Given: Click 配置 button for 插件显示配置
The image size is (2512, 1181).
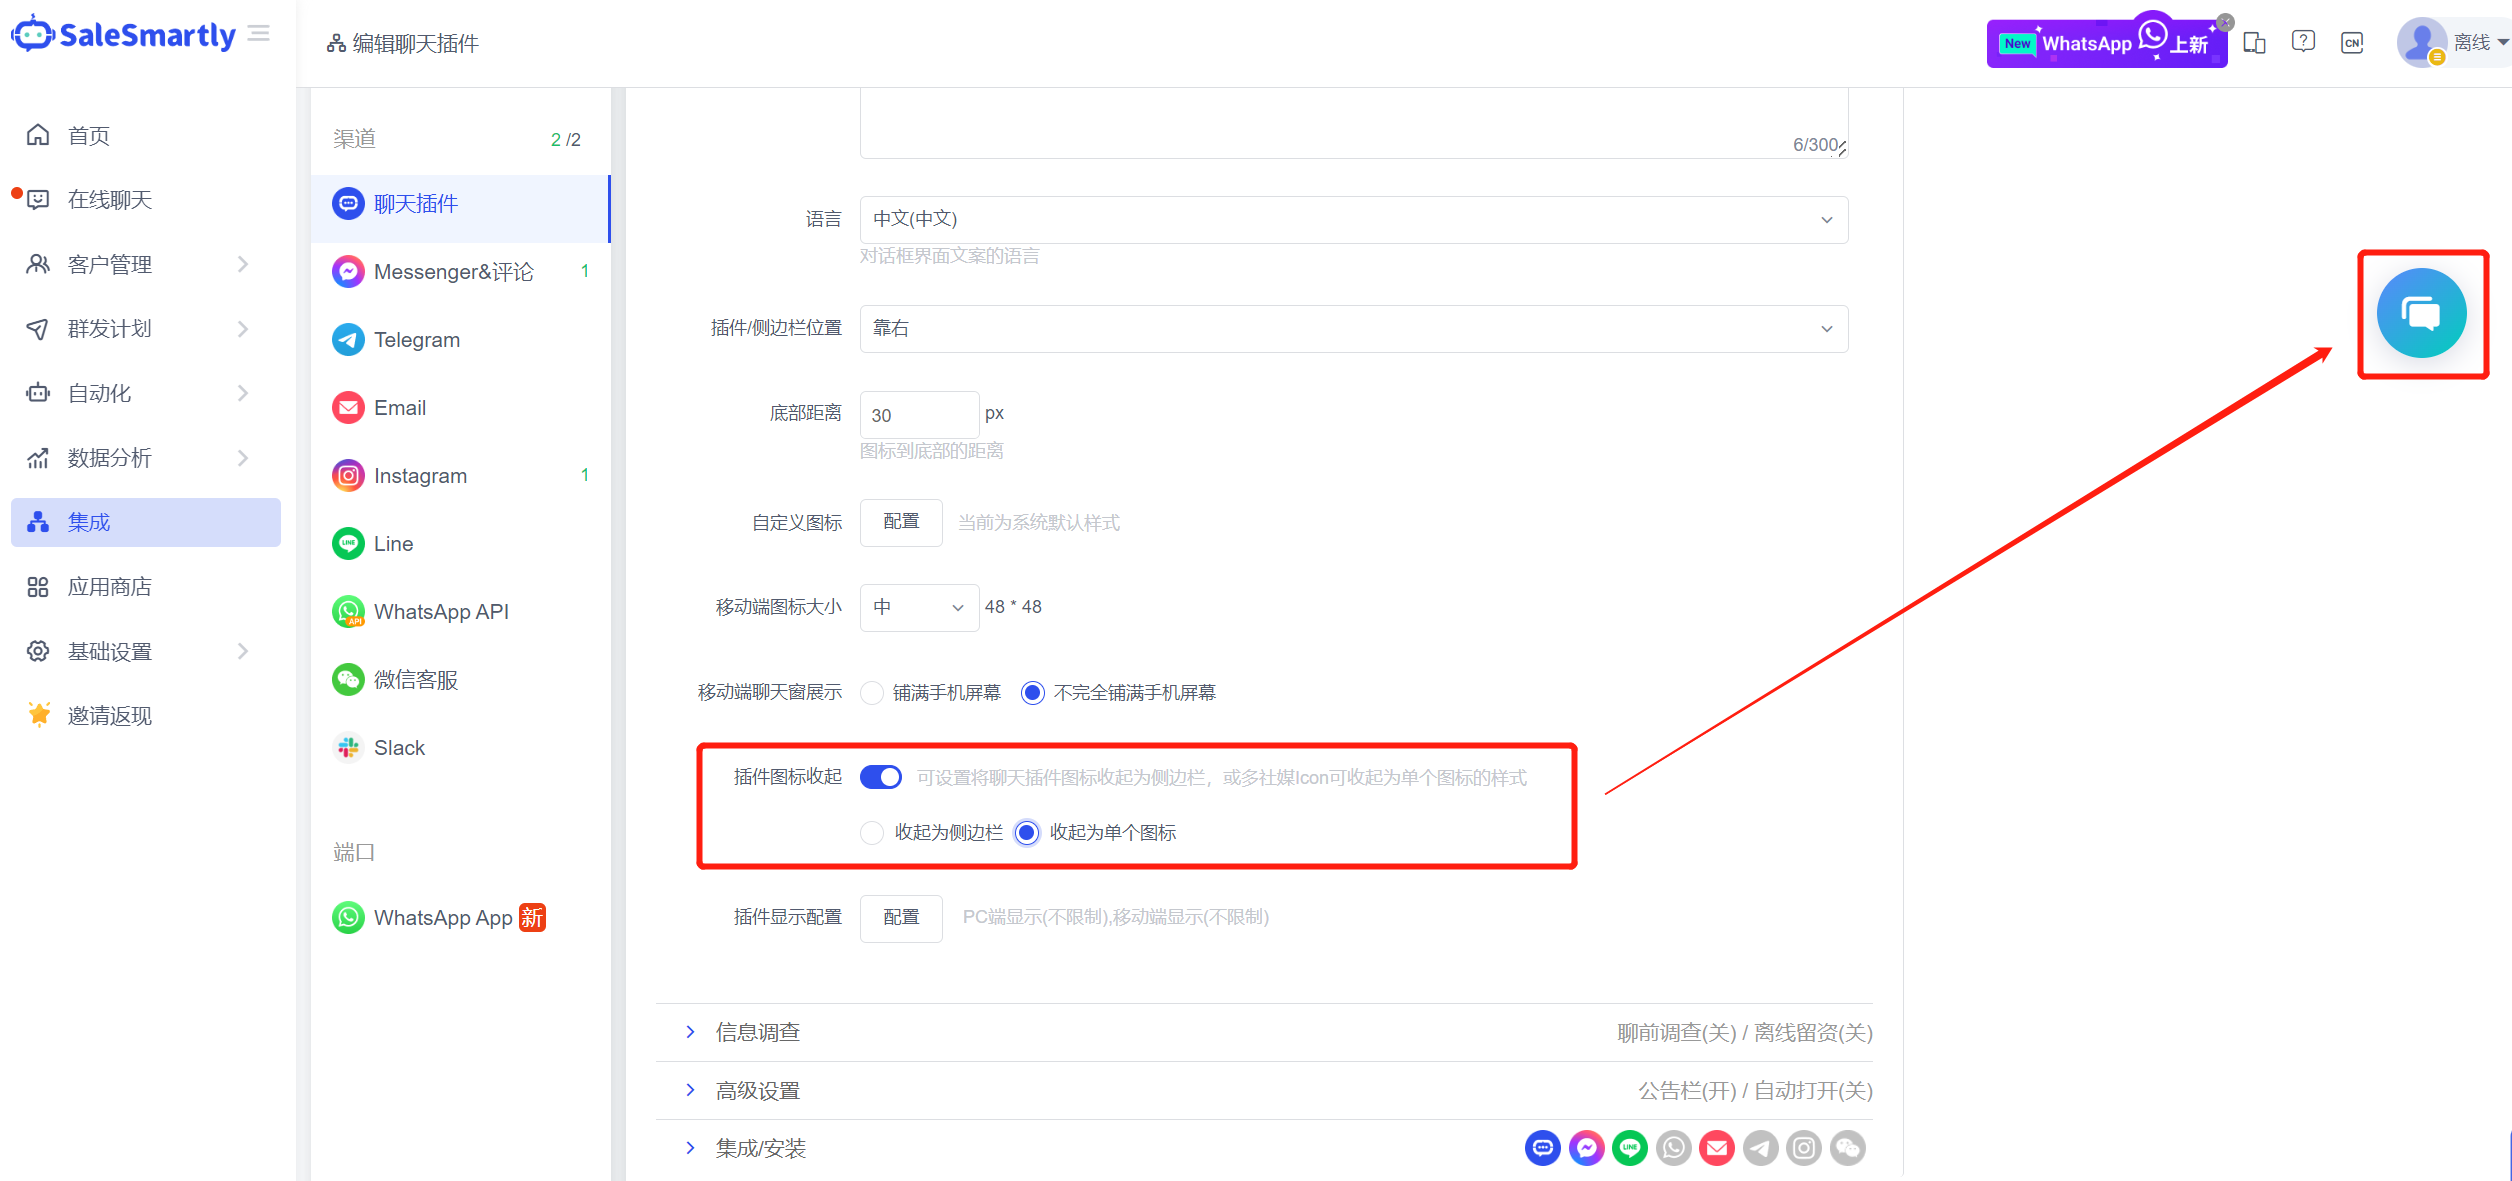Looking at the screenshot, I should 900,918.
